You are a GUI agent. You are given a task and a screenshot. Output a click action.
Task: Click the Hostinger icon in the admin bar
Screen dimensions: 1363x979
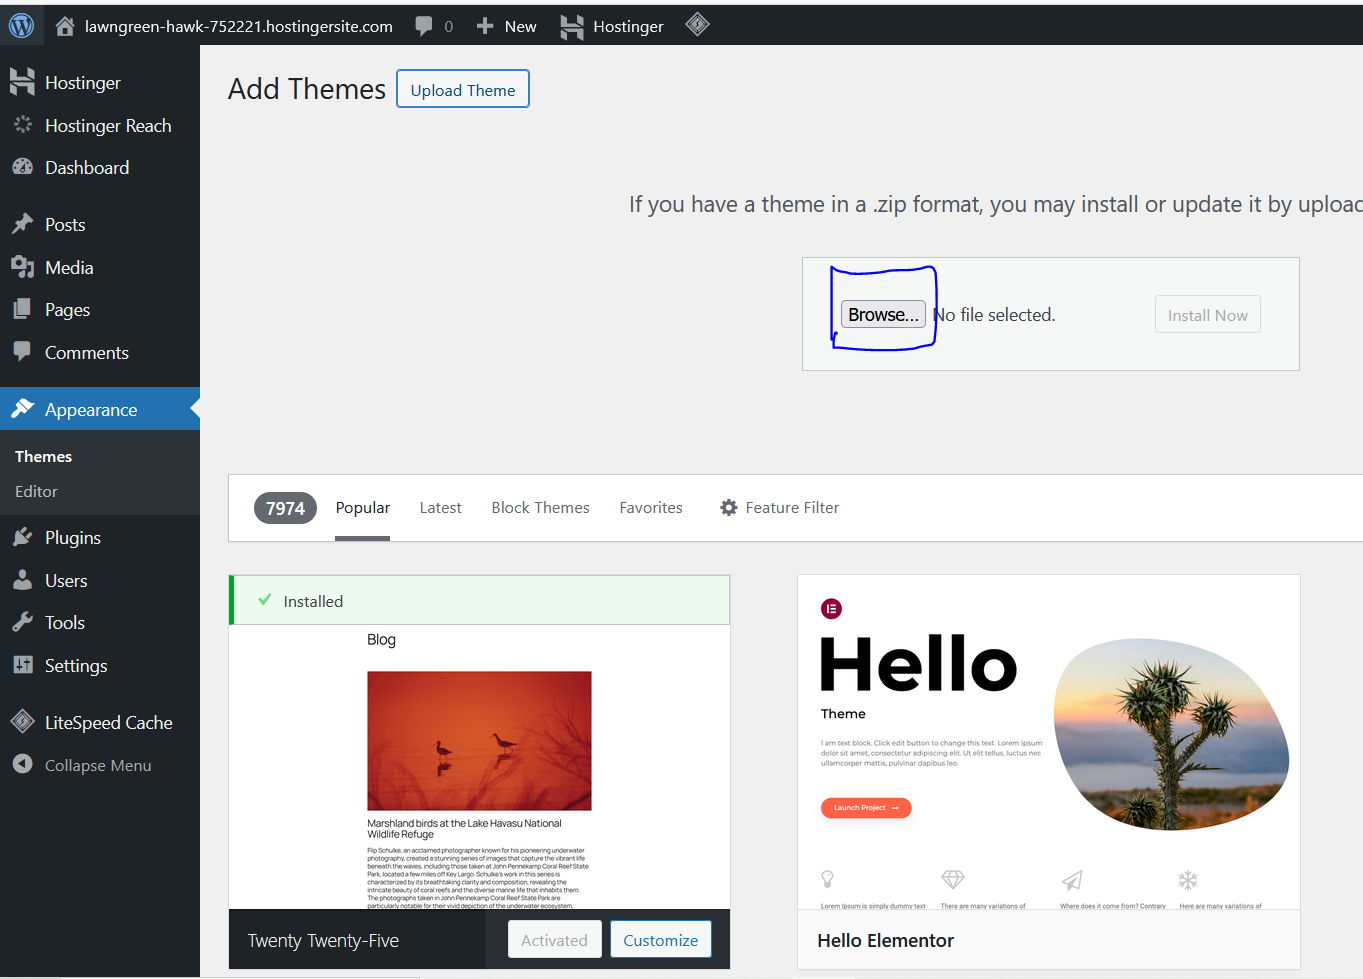571,25
